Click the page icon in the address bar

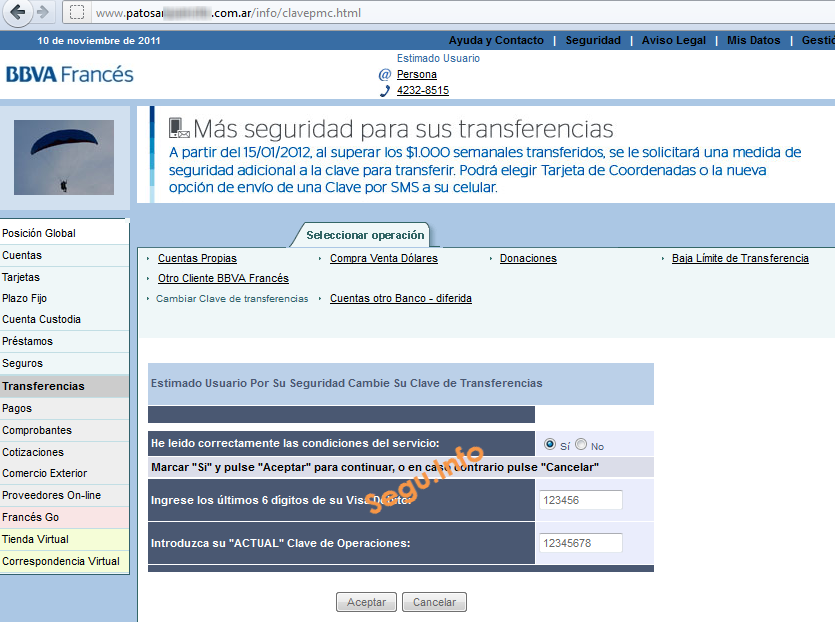pyautogui.click(x=77, y=12)
